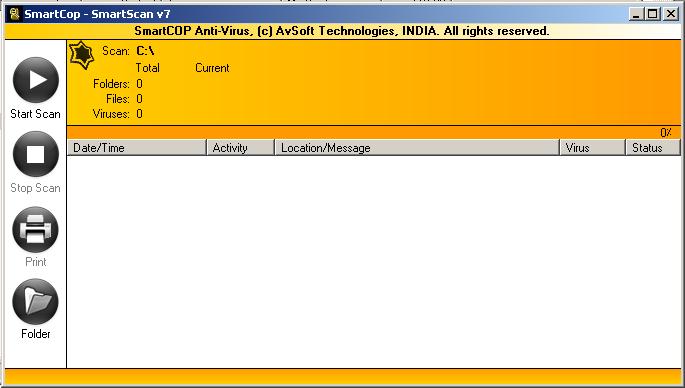Screen dimensions: 685x388
Task: Click the SmartCop title bar app icon
Action: [x=14, y=14]
